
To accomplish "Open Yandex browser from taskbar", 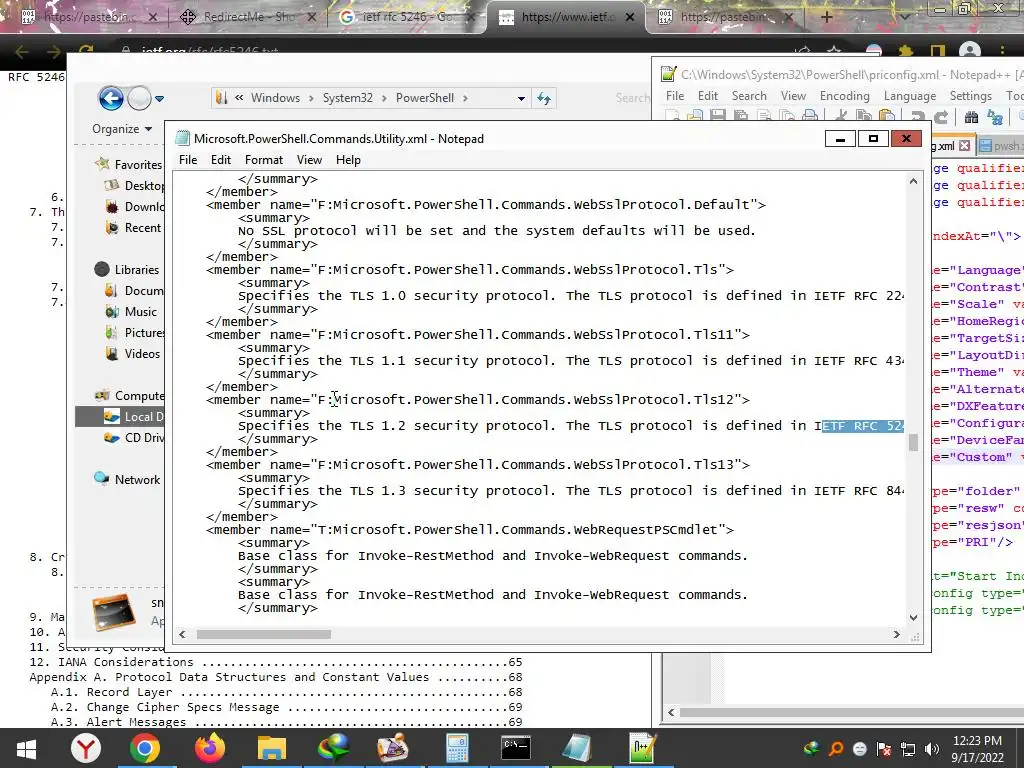I will [x=86, y=748].
